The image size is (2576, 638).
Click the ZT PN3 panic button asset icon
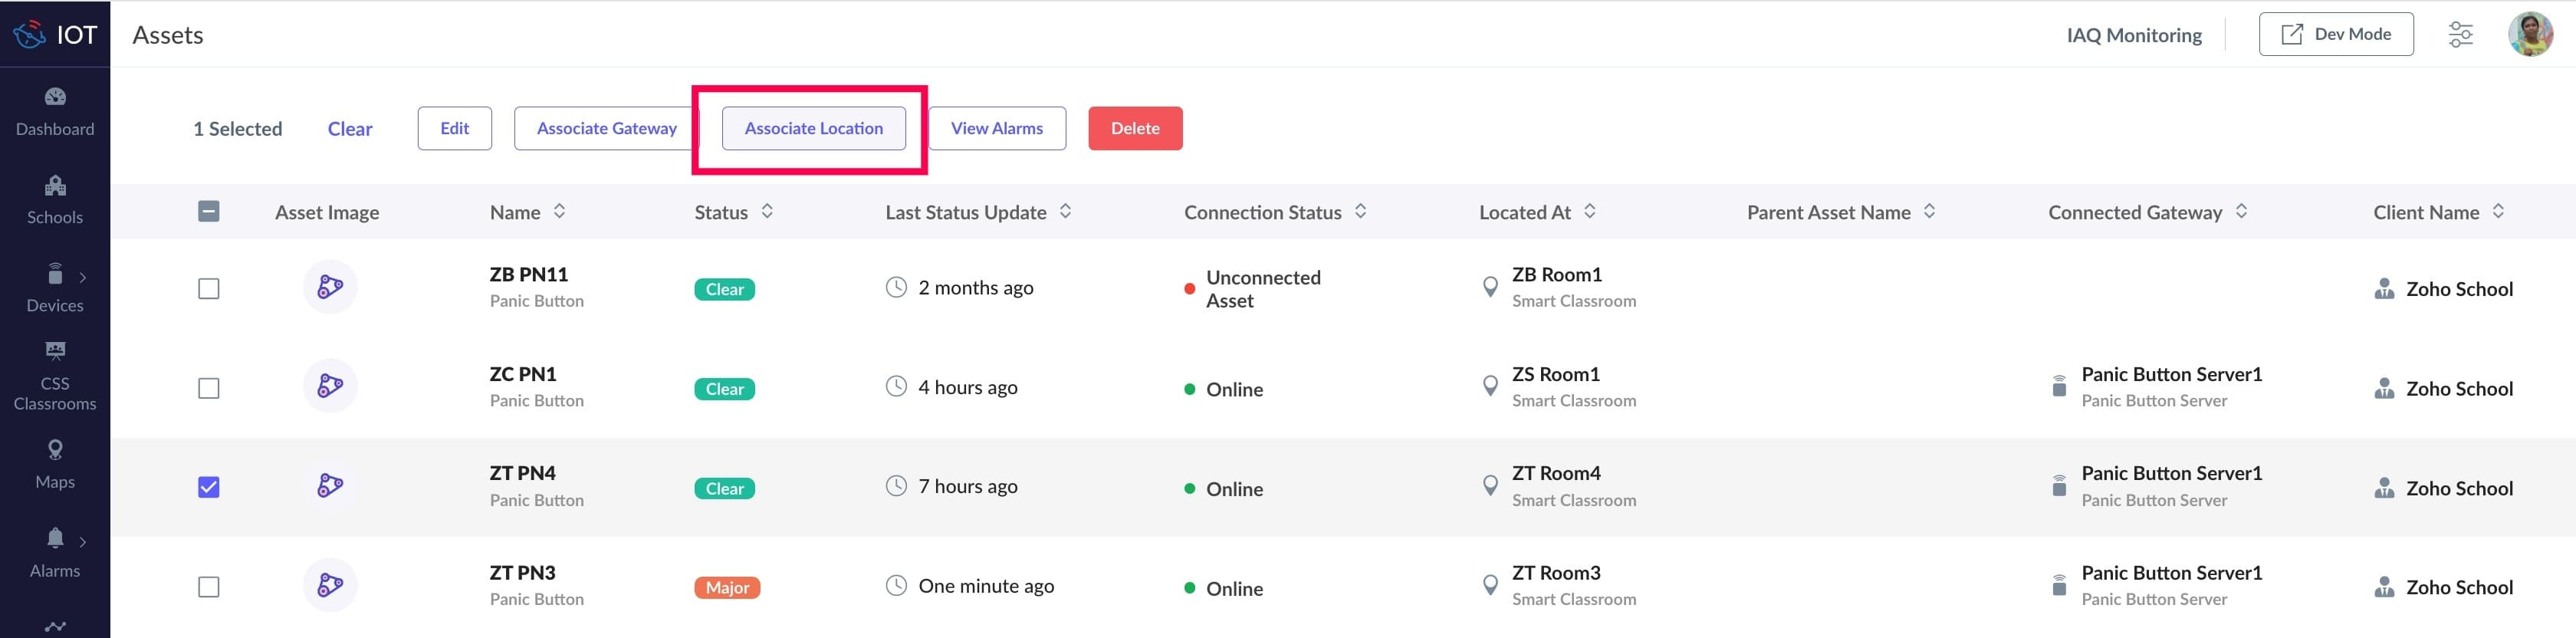330,586
